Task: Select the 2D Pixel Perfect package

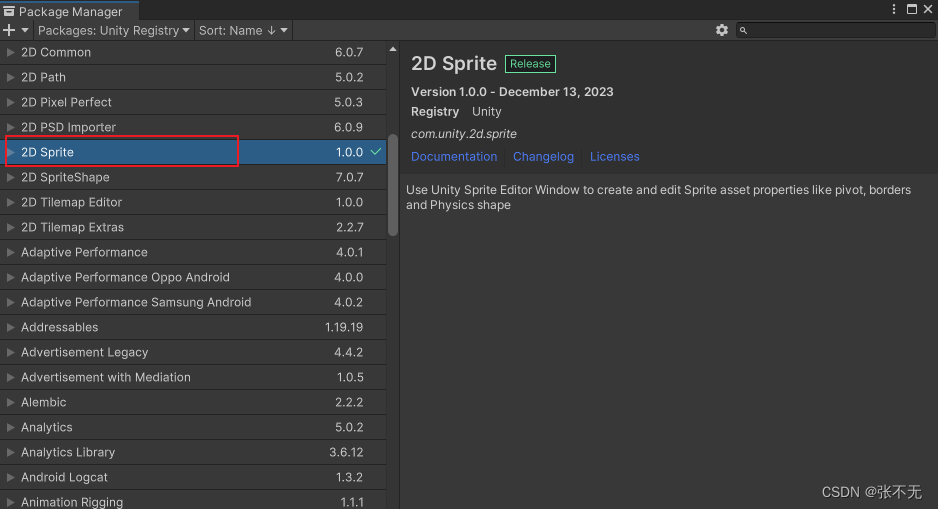Action: point(193,102)
